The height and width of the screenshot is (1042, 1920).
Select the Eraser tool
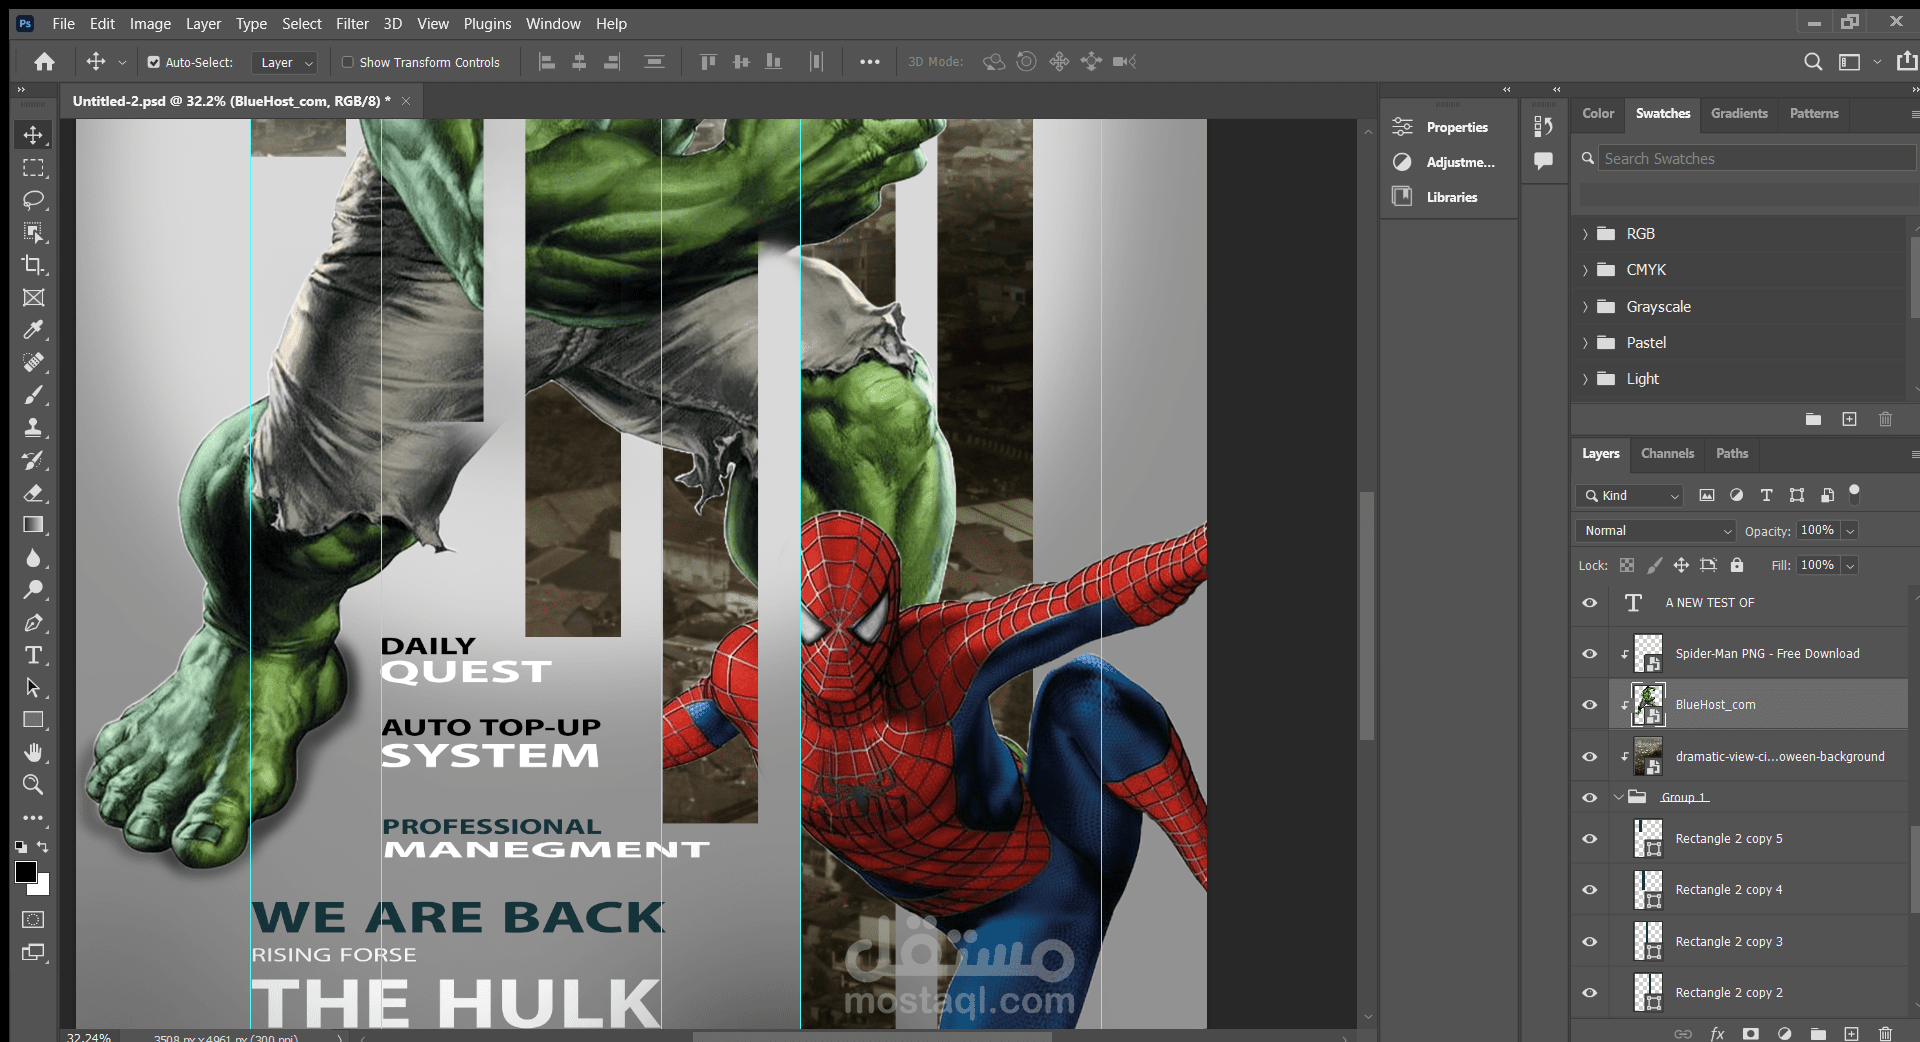tap(33, 492)
